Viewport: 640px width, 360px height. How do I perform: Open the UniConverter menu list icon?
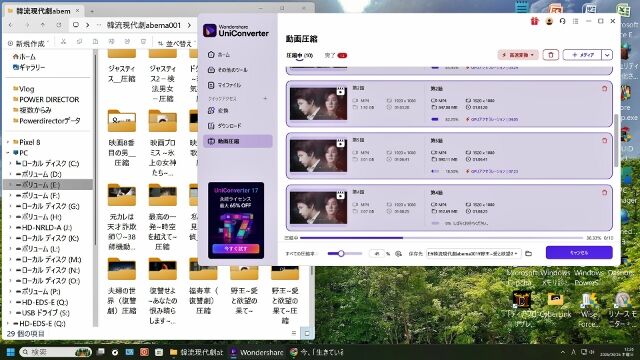tap(576, 21)
